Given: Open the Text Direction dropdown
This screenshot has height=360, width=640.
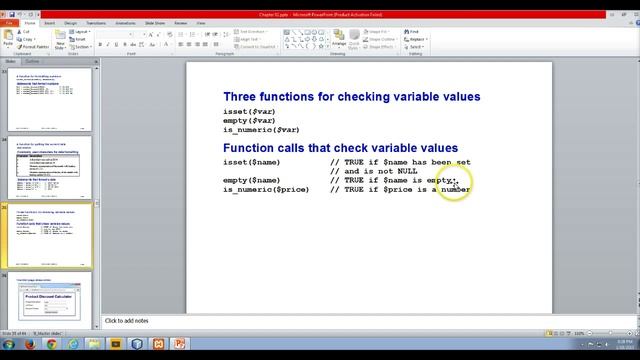Looking at the screenshot, I should tap(251, 31).
